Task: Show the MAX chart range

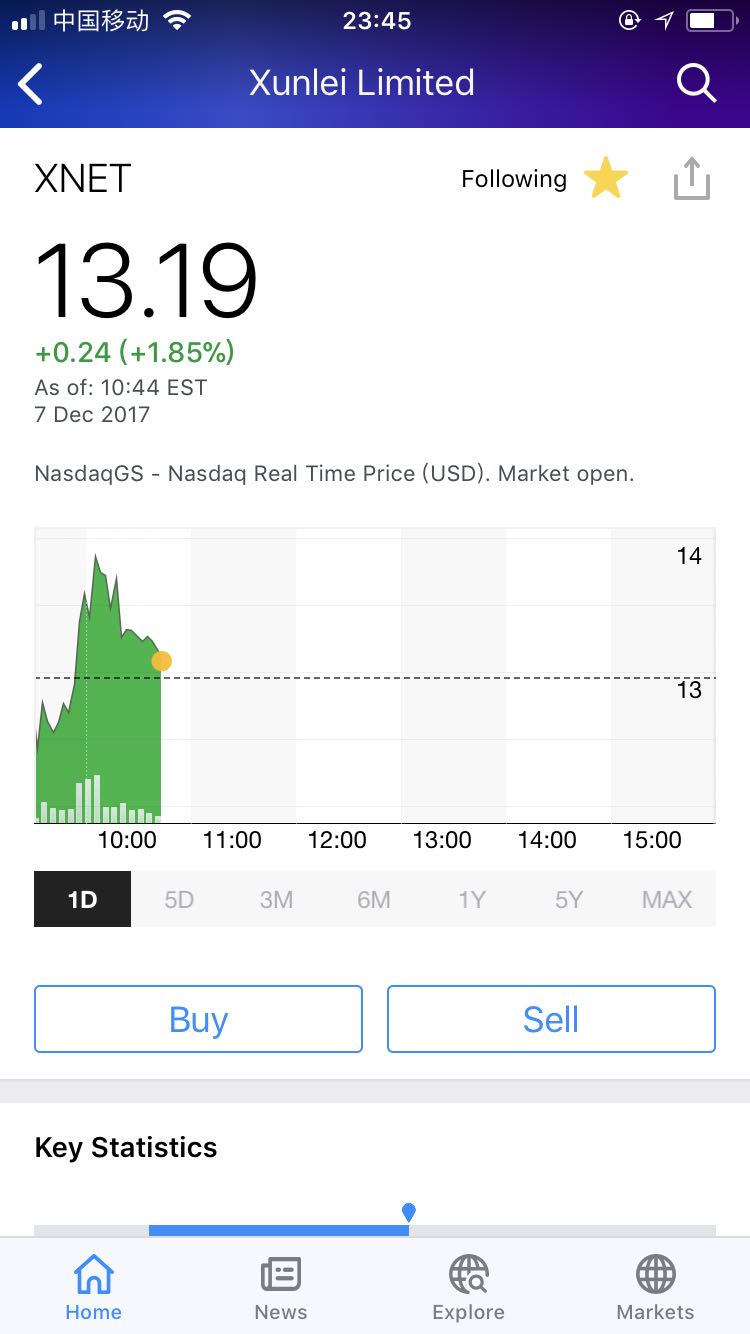Action: (667, 899)
